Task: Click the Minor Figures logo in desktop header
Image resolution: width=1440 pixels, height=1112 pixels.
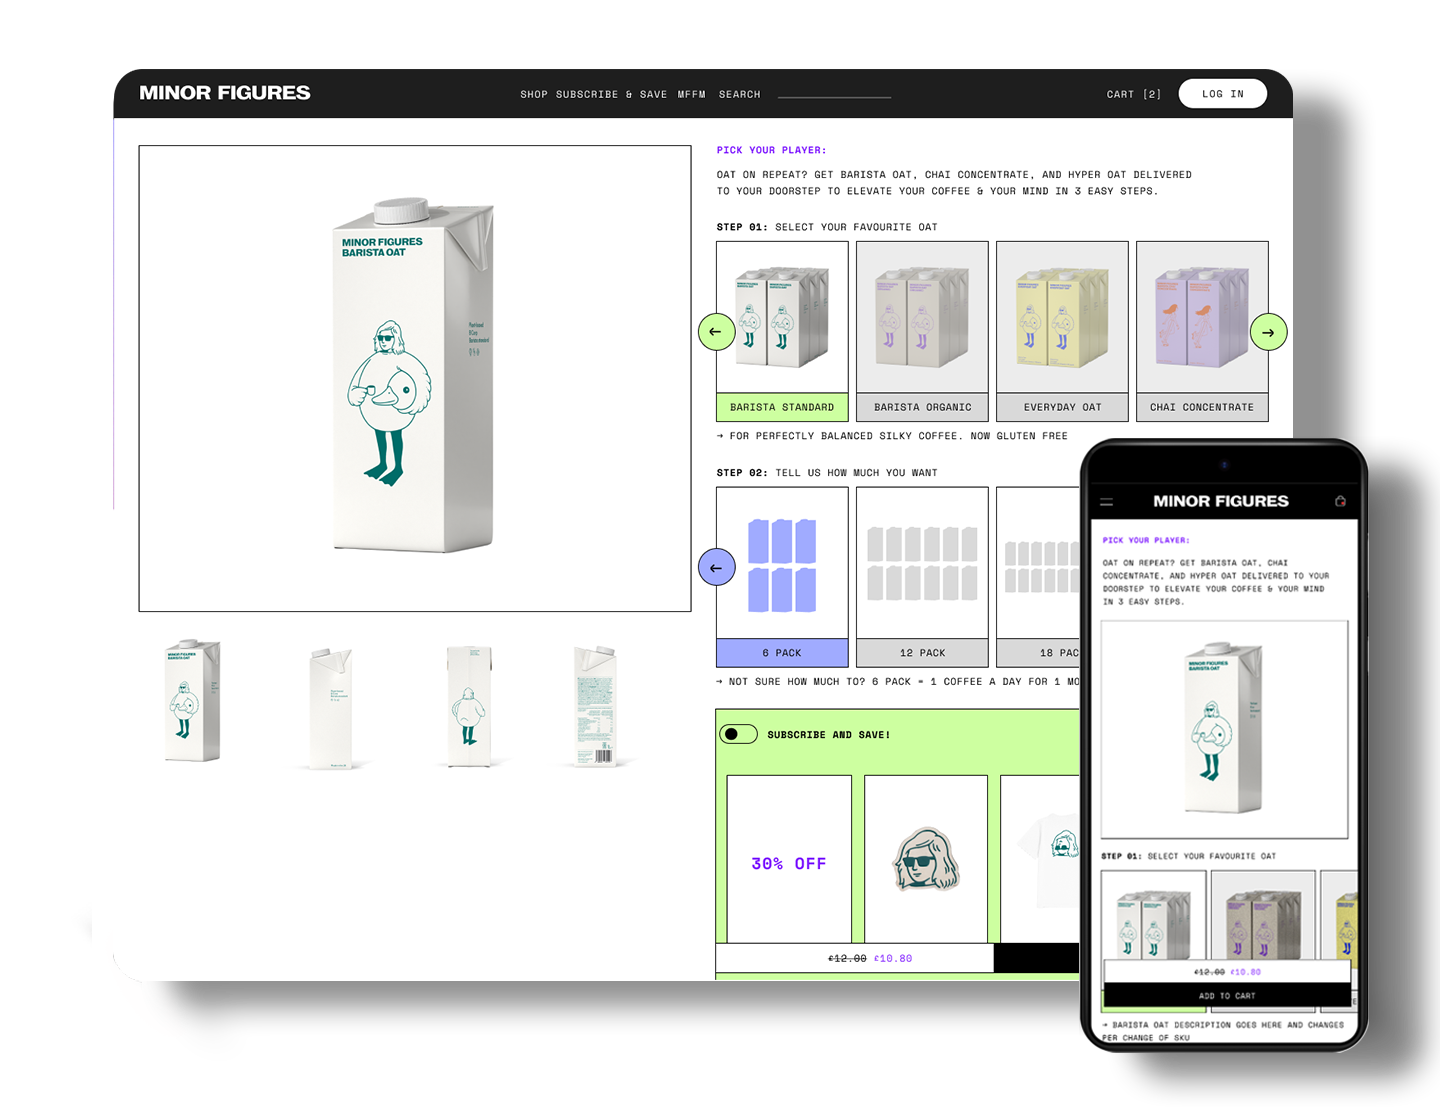Action: [225, 93]
